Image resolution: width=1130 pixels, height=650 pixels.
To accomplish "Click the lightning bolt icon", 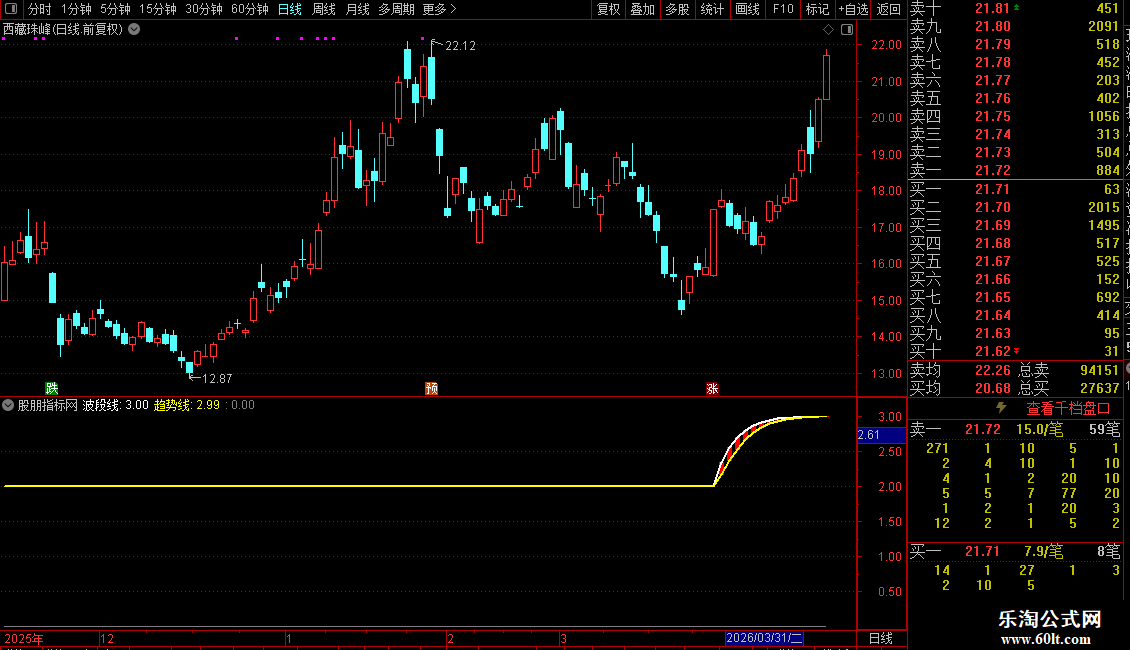I will 1001,408.
